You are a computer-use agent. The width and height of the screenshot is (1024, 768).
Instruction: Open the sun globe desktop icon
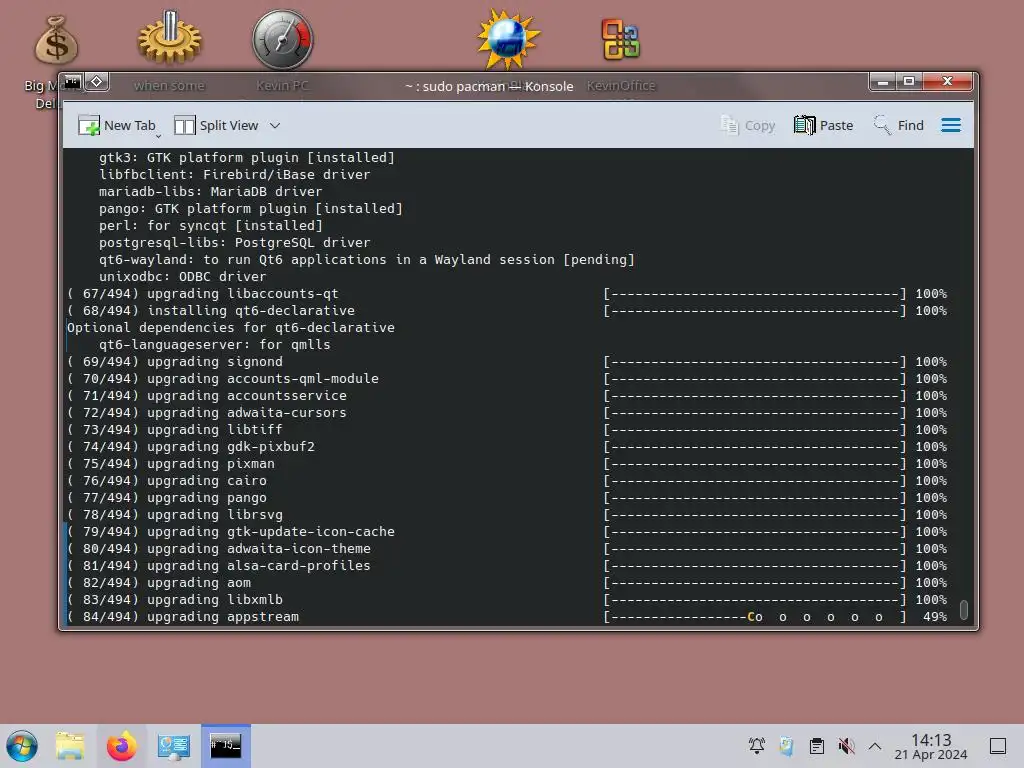tap(508, 39)
